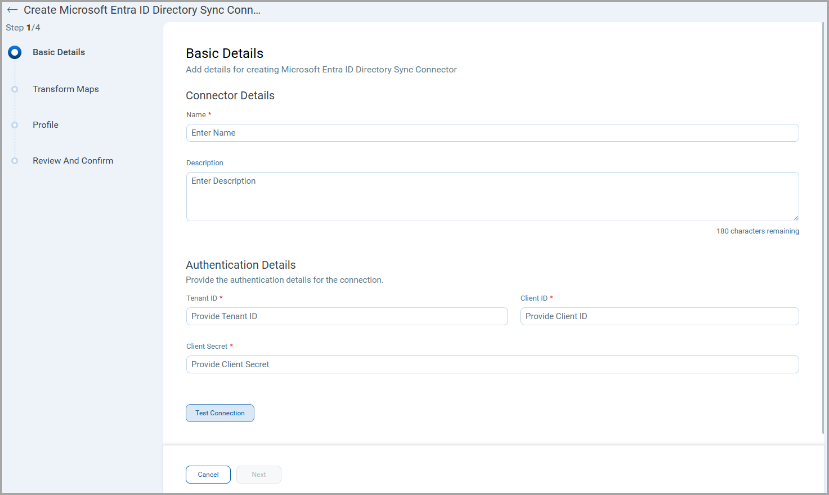The image size is (829, 495).
Task: Cancel the connector creation
Action: pyautogui.click(x=208, y=474)
